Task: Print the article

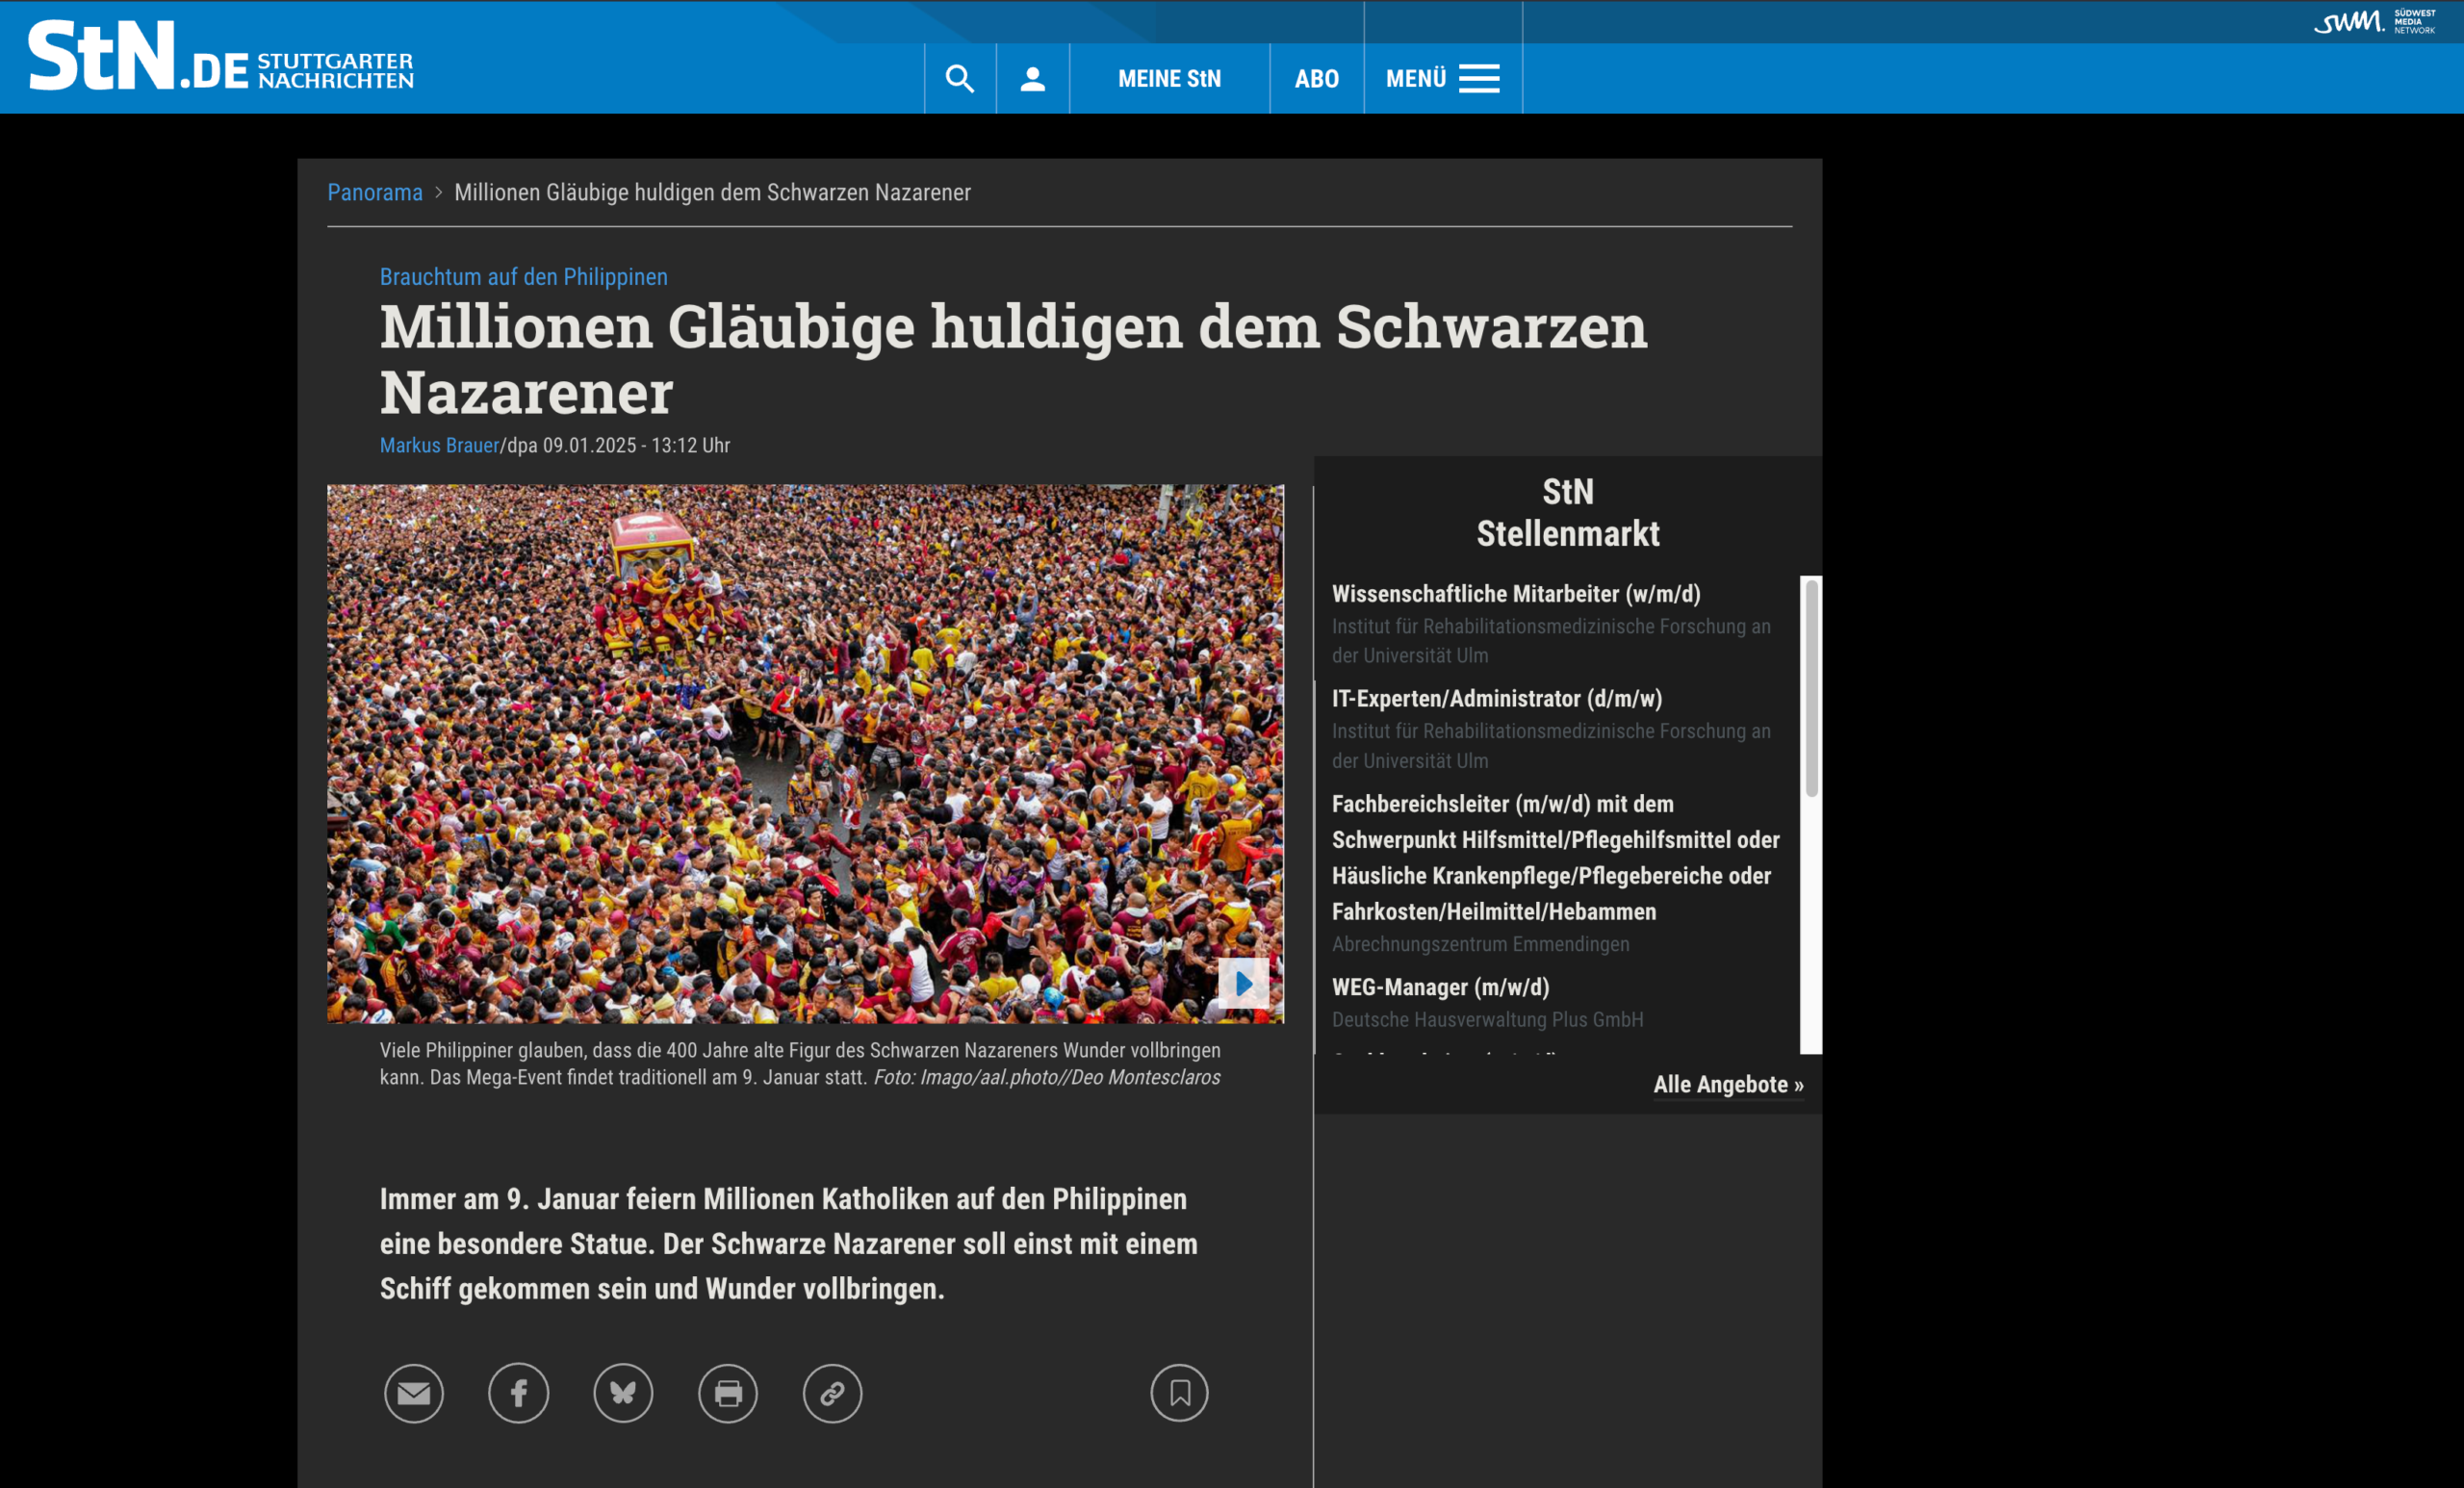Action: click(x=727, y=1393)
